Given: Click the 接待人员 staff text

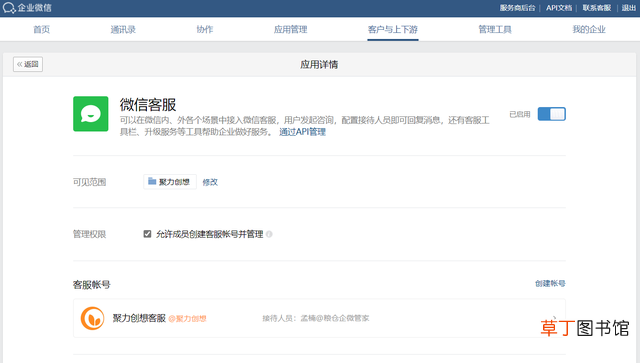Looking at the screenshot, I should (x=316, y=318).
